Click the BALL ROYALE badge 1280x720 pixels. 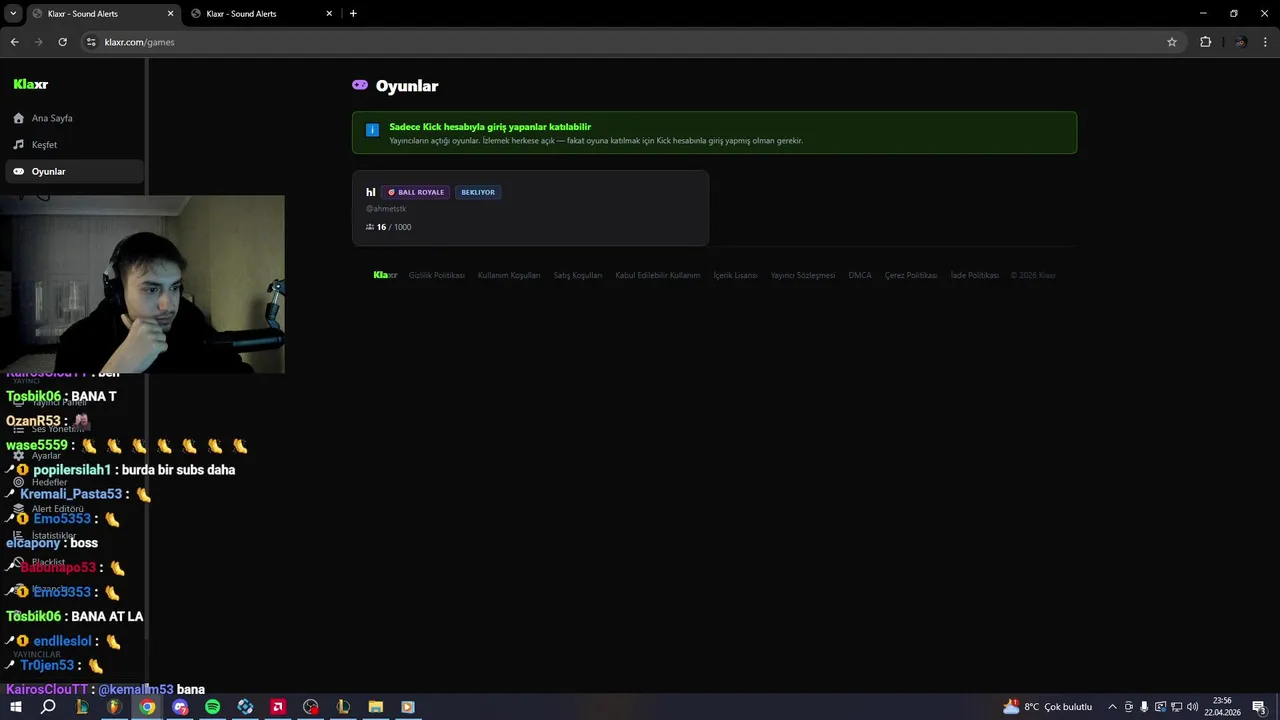(x=415, y=192)
